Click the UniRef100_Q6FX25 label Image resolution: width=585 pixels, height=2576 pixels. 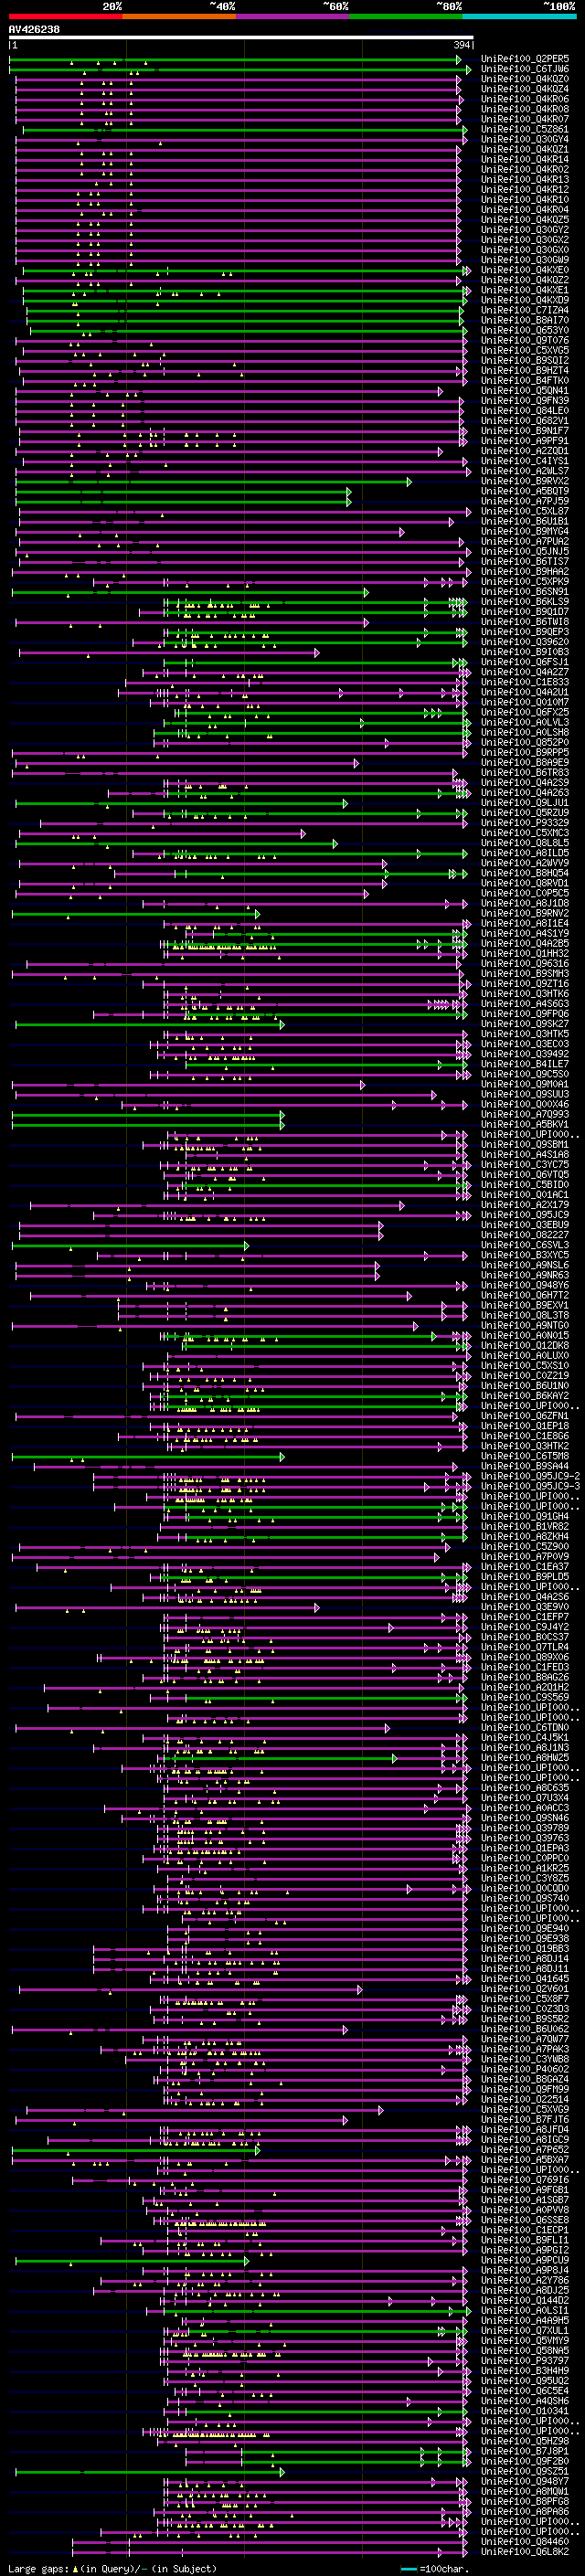(525, 712)
